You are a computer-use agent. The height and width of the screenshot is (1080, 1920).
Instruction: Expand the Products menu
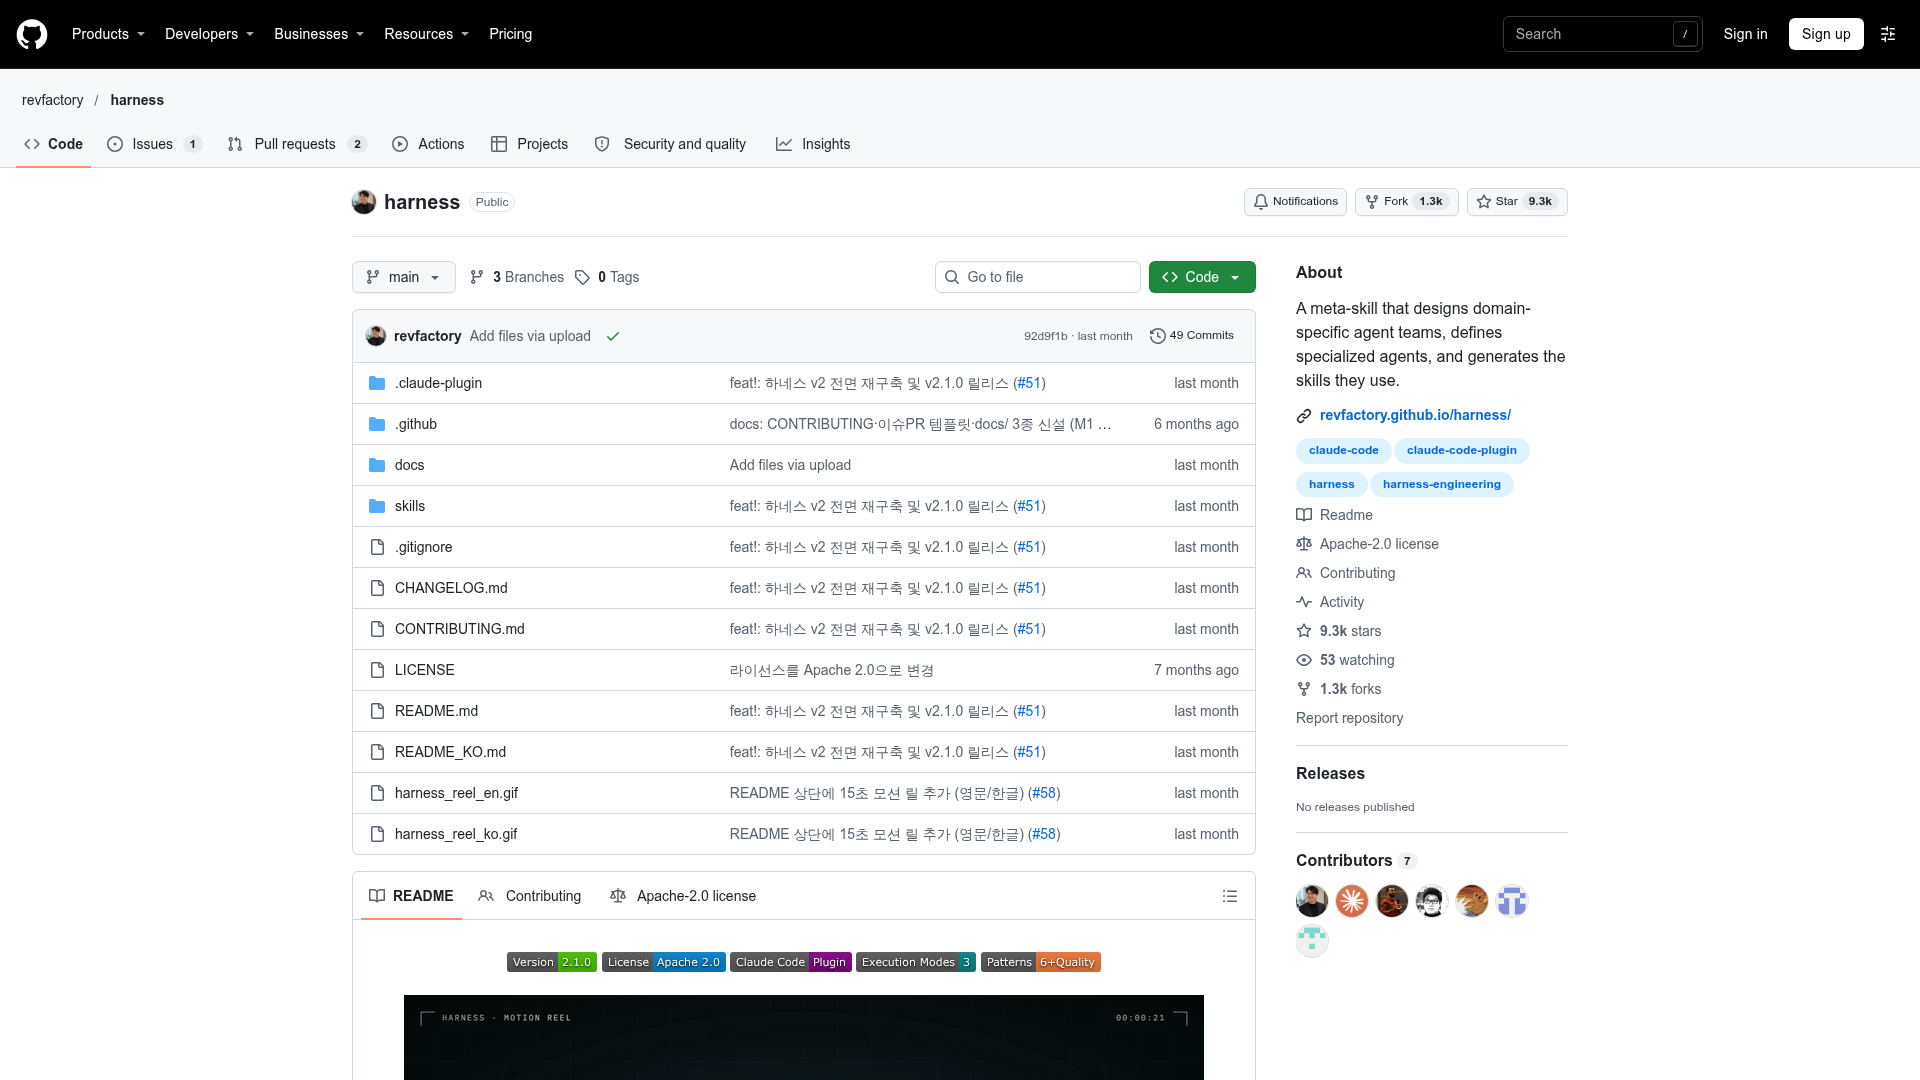click(x=108, y=34)
